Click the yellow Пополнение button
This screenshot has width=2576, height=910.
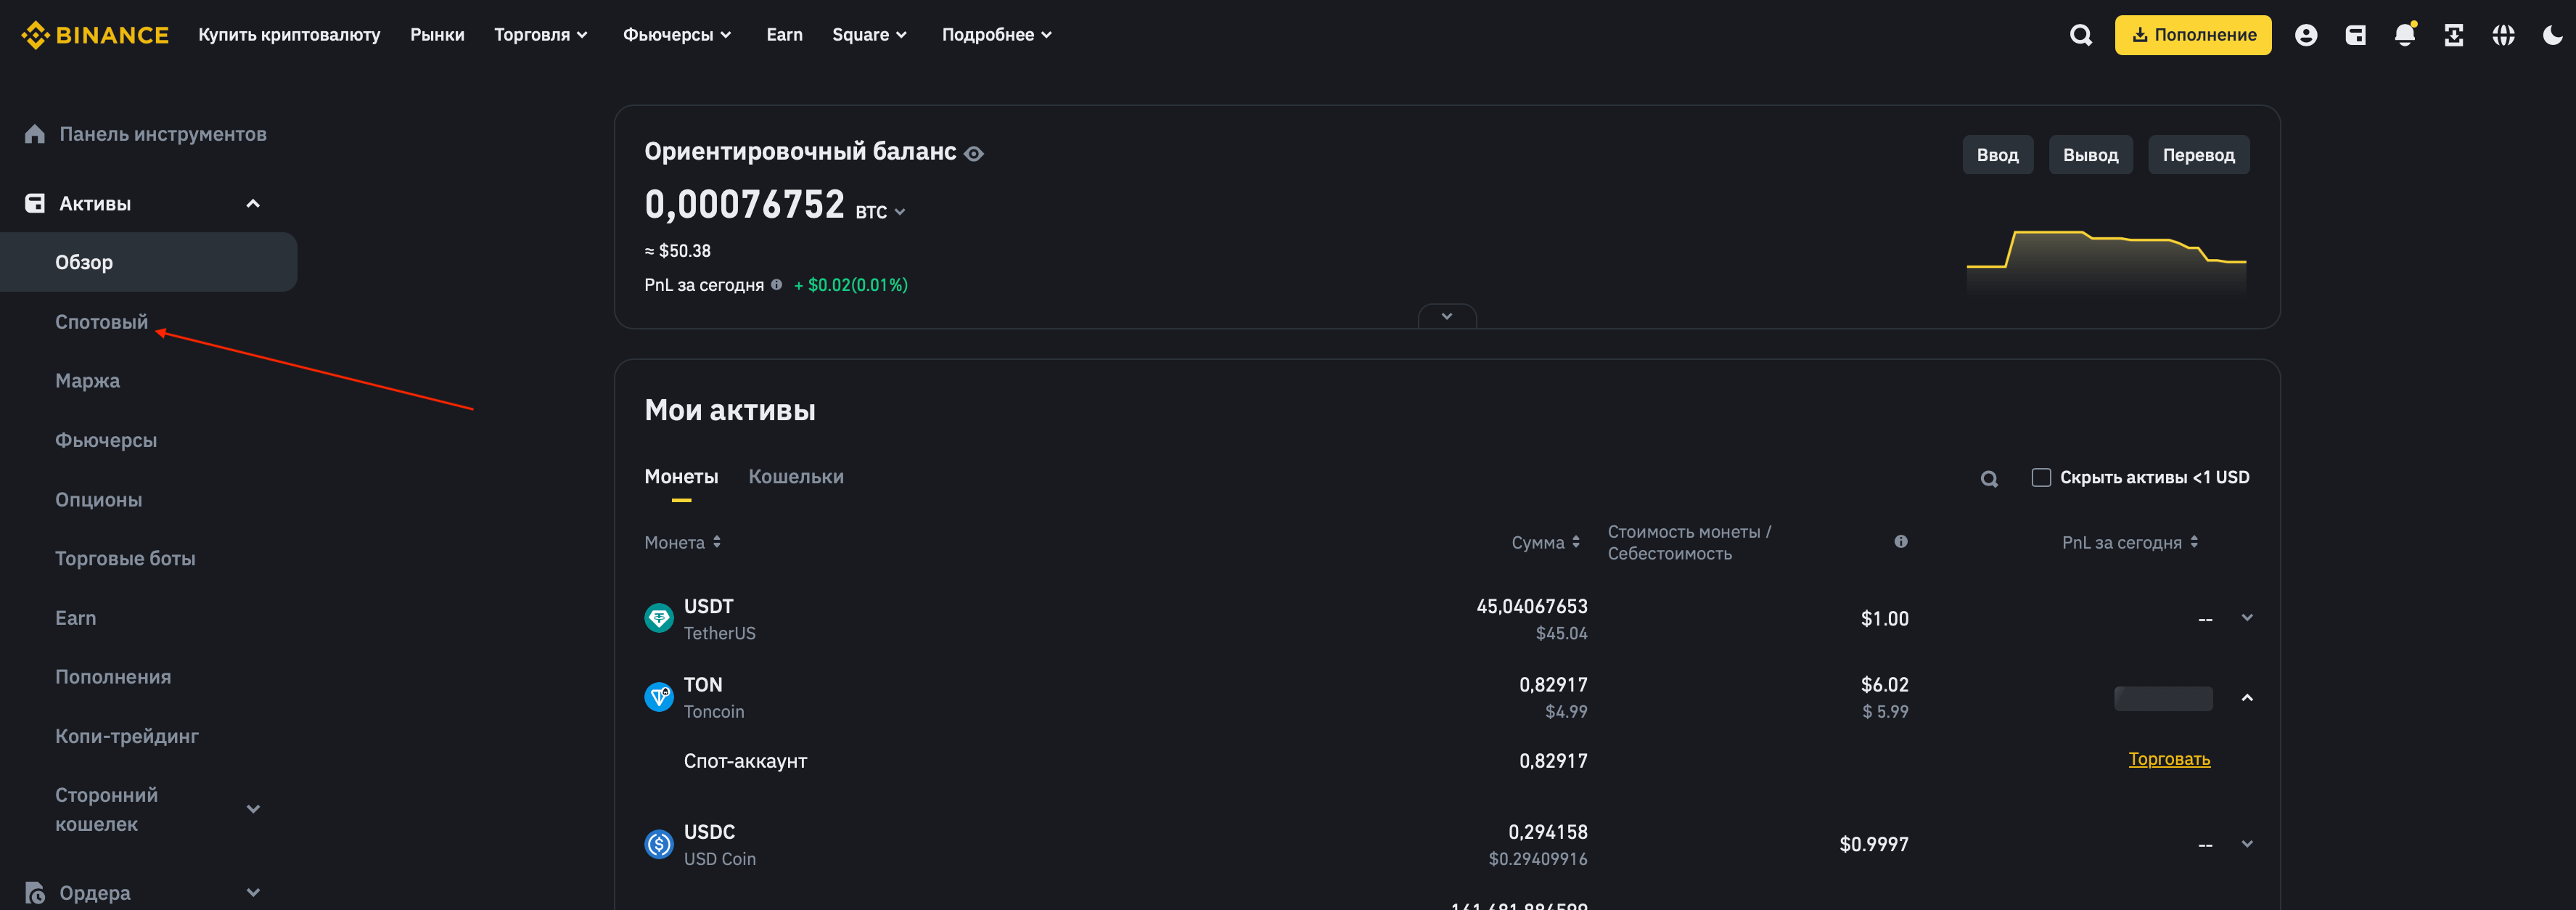click(x=2192, y=35)
